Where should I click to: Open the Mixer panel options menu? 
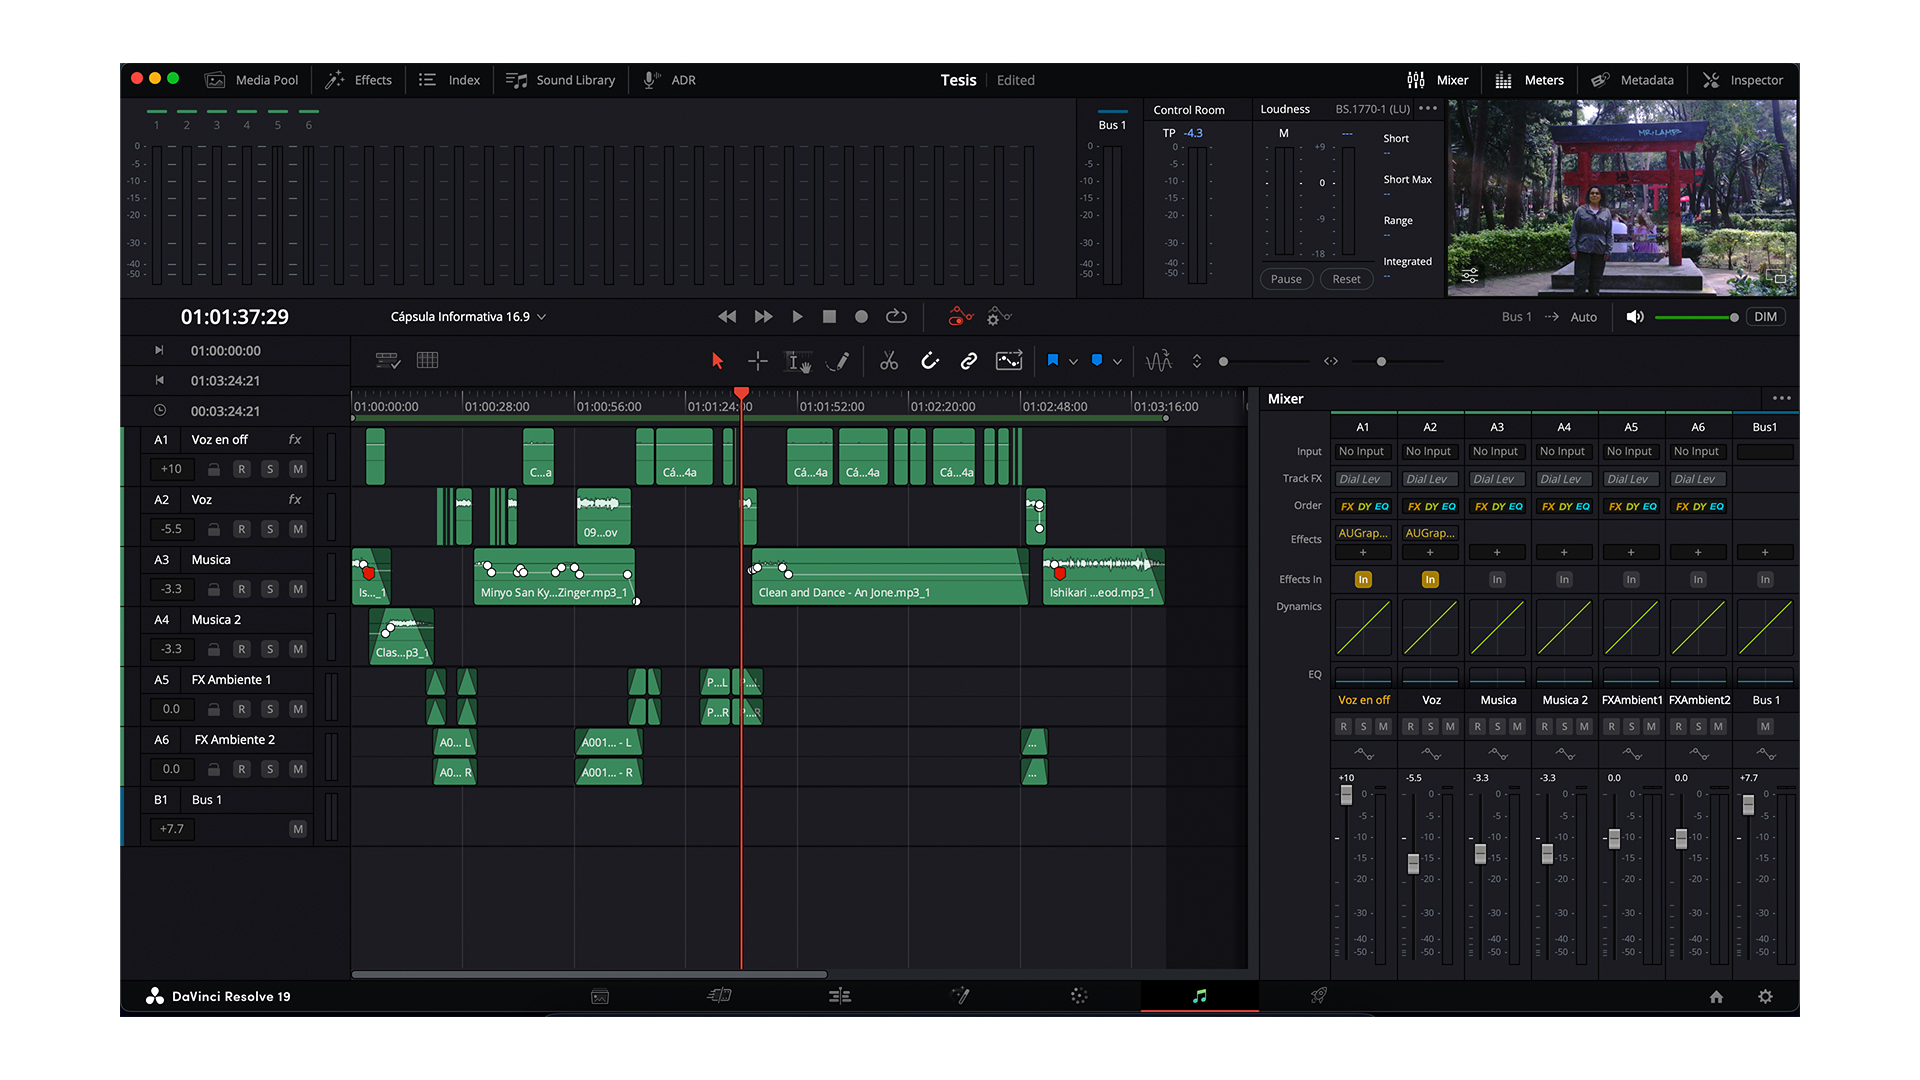(x=1784, y=398)
